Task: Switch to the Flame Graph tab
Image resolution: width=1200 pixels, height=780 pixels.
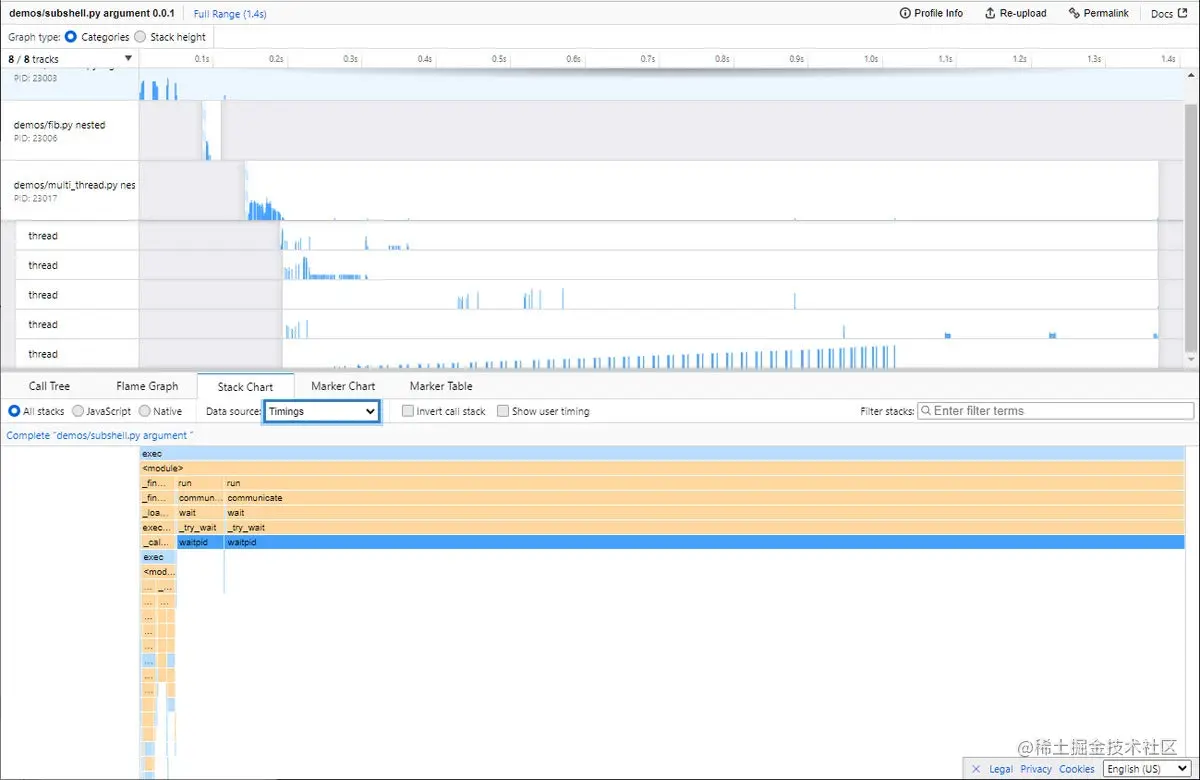Action: pos(147,385)
